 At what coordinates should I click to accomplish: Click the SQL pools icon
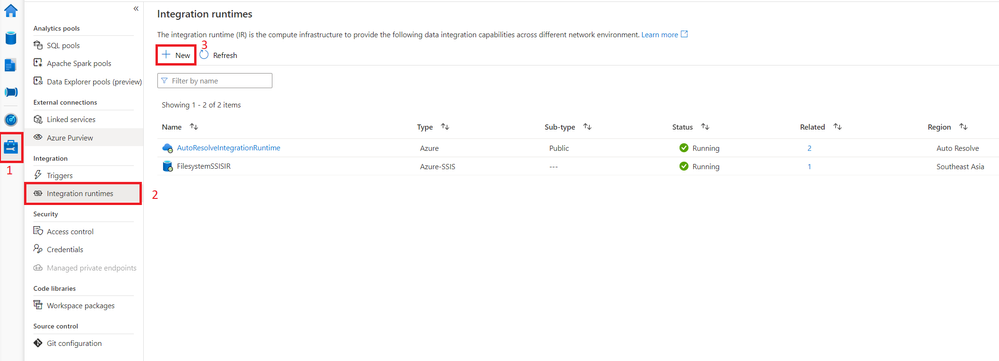point(38,46)
